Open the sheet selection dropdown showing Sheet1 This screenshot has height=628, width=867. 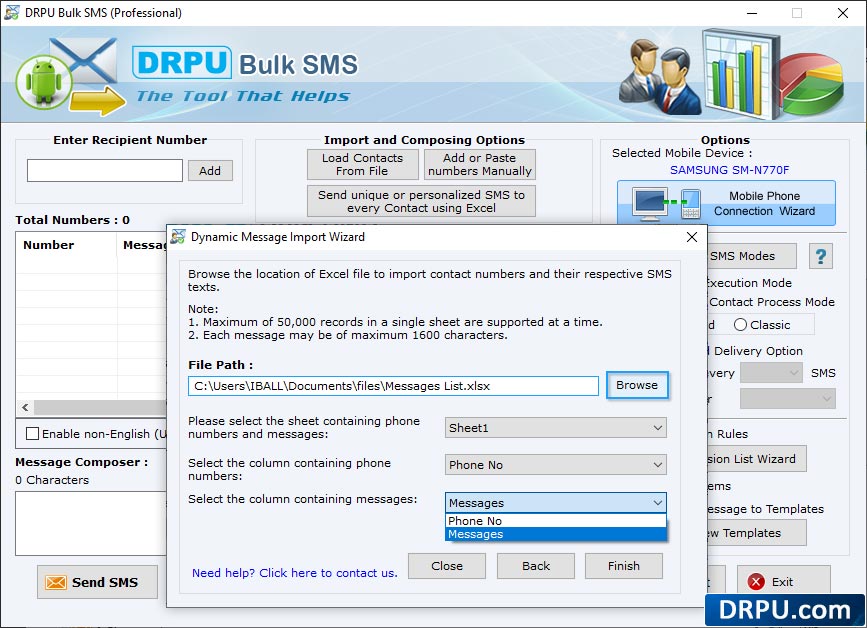point(556,428)
